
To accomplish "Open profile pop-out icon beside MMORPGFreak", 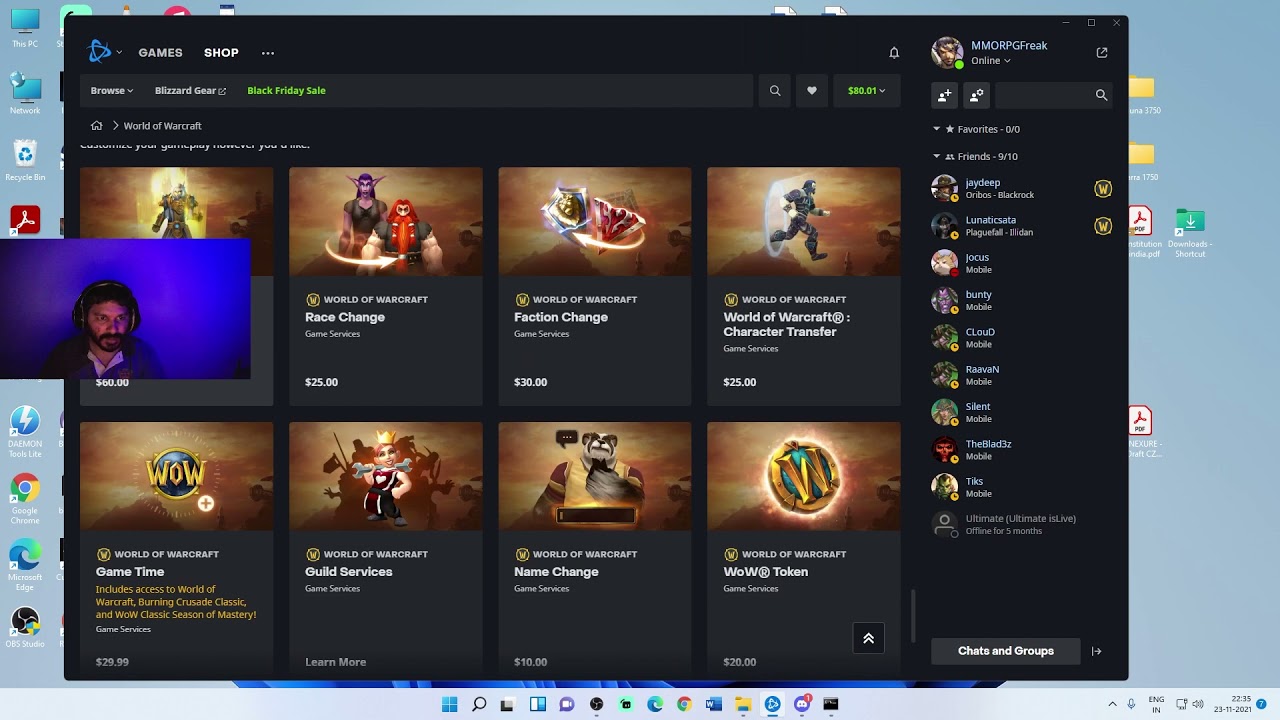I will [x=1102, y=52].
